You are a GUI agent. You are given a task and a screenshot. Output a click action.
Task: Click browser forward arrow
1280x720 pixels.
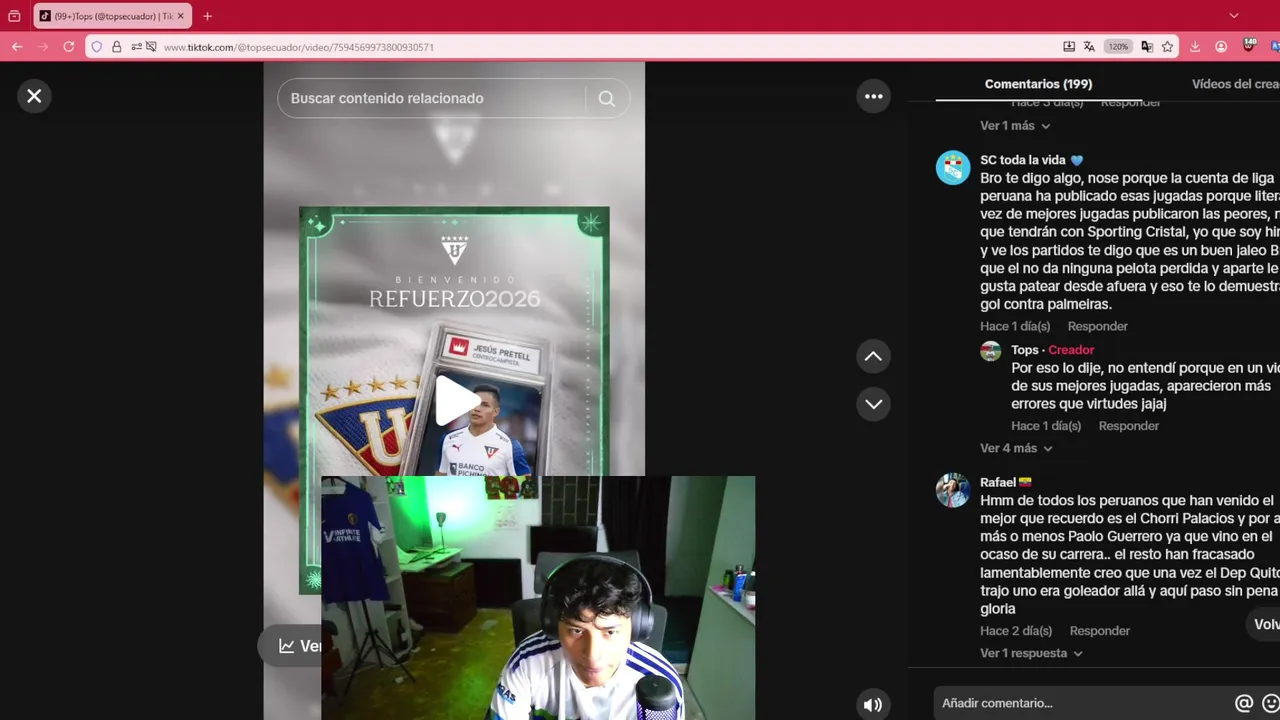(43, 46)
